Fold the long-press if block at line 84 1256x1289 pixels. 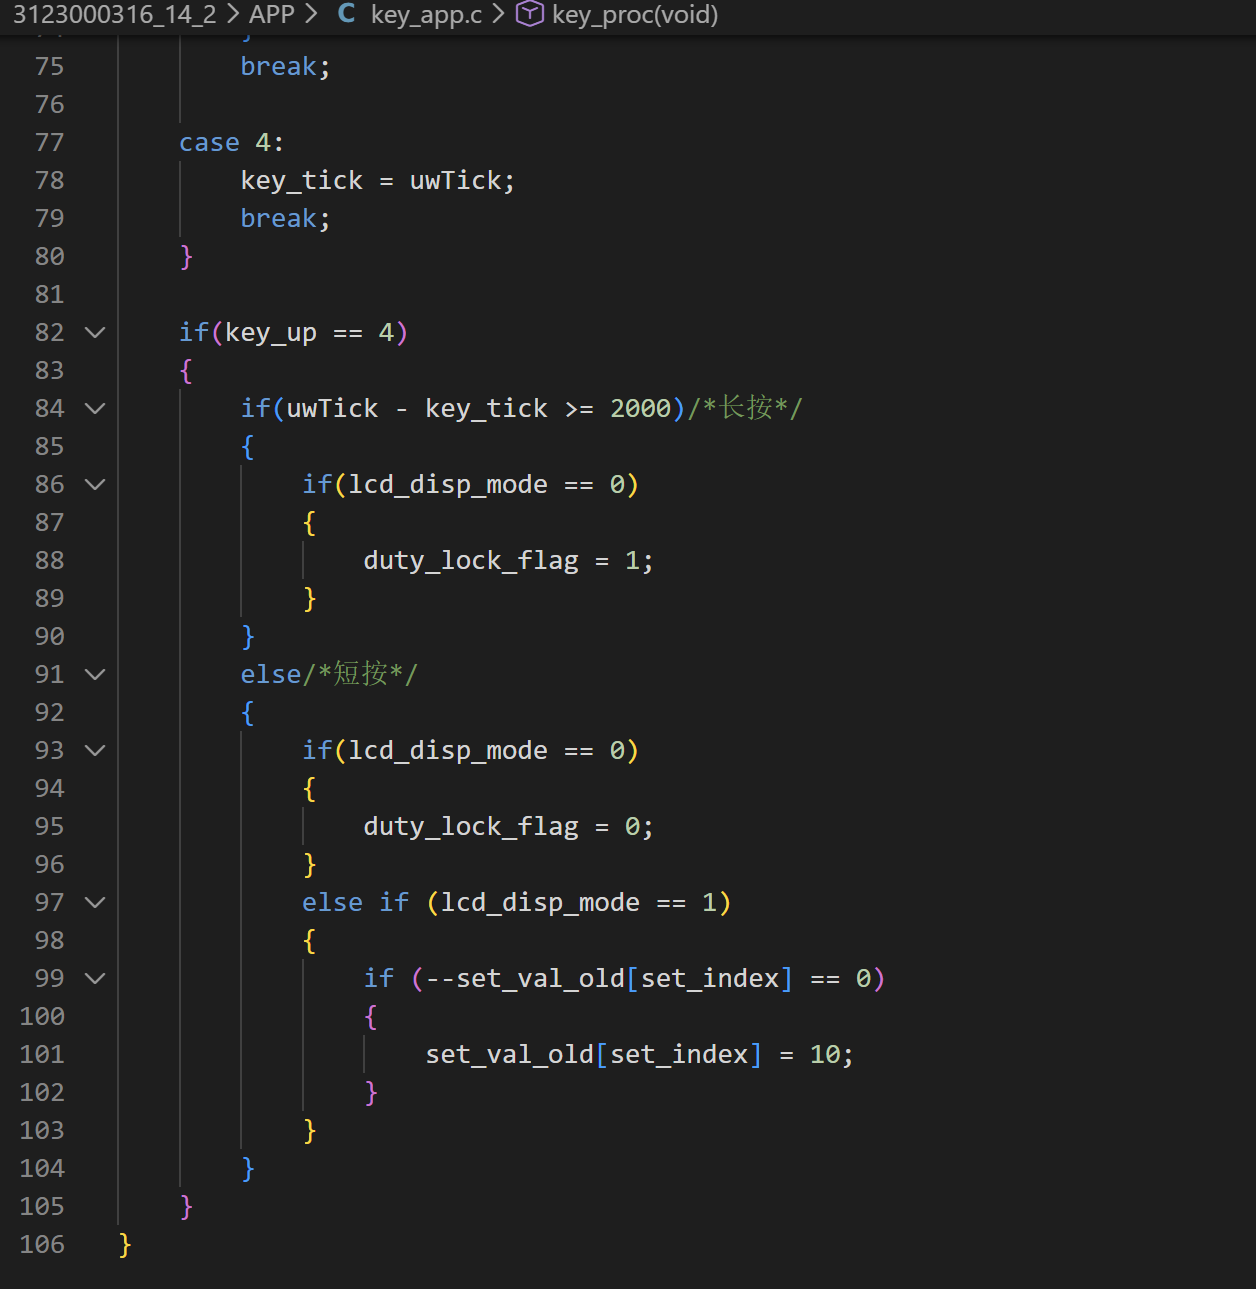[95, 408]
